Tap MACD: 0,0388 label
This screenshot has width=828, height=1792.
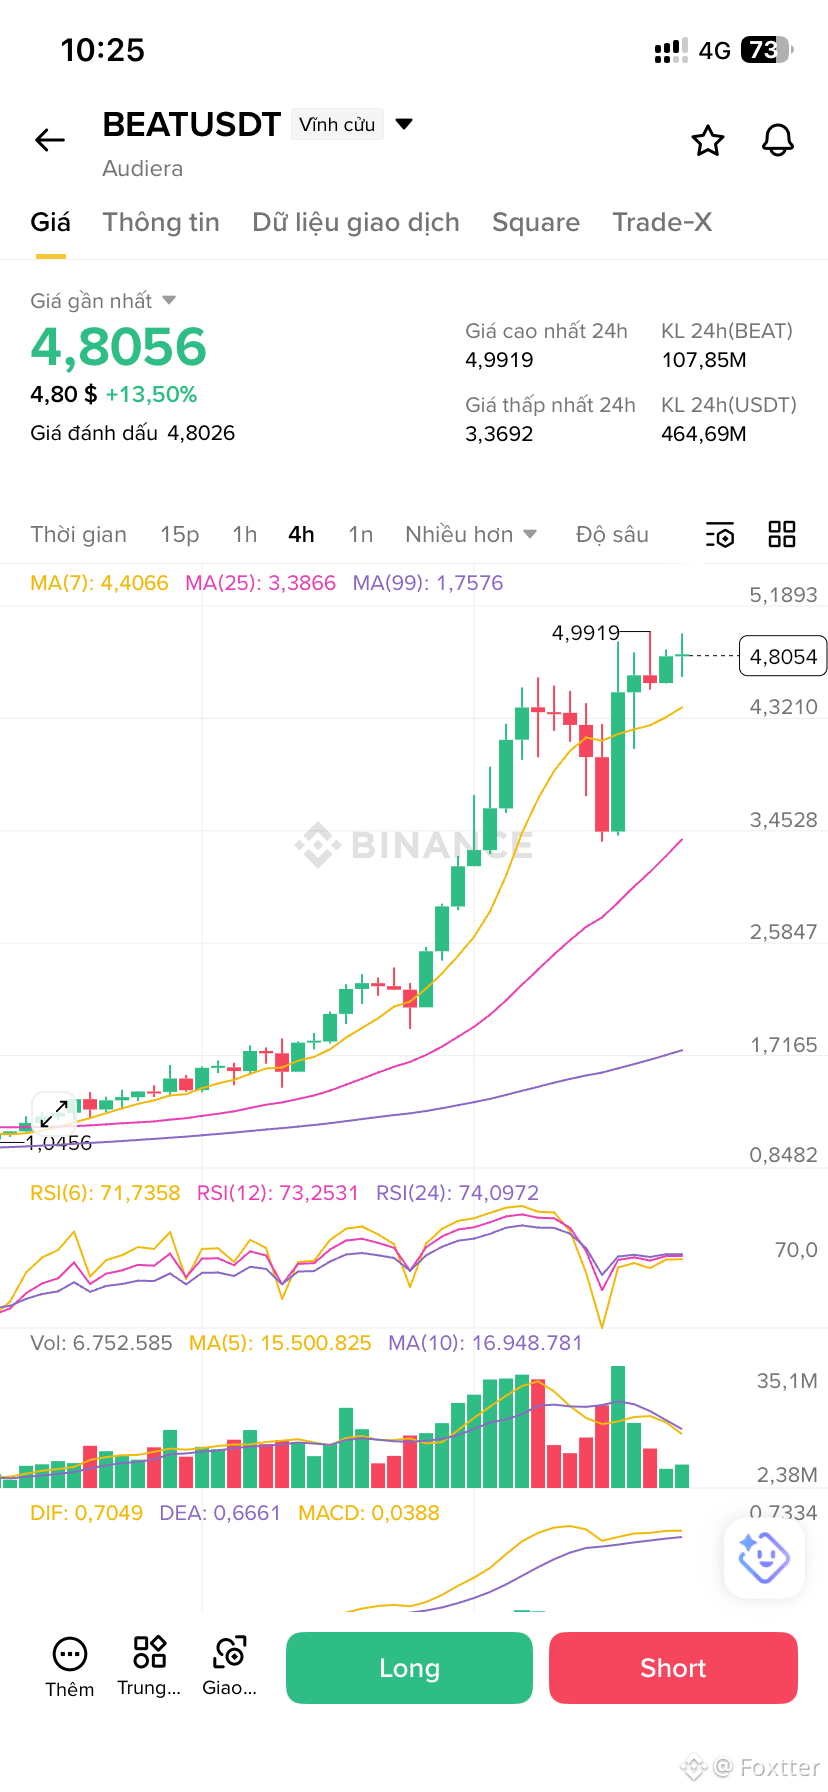tap(369, 1513)
